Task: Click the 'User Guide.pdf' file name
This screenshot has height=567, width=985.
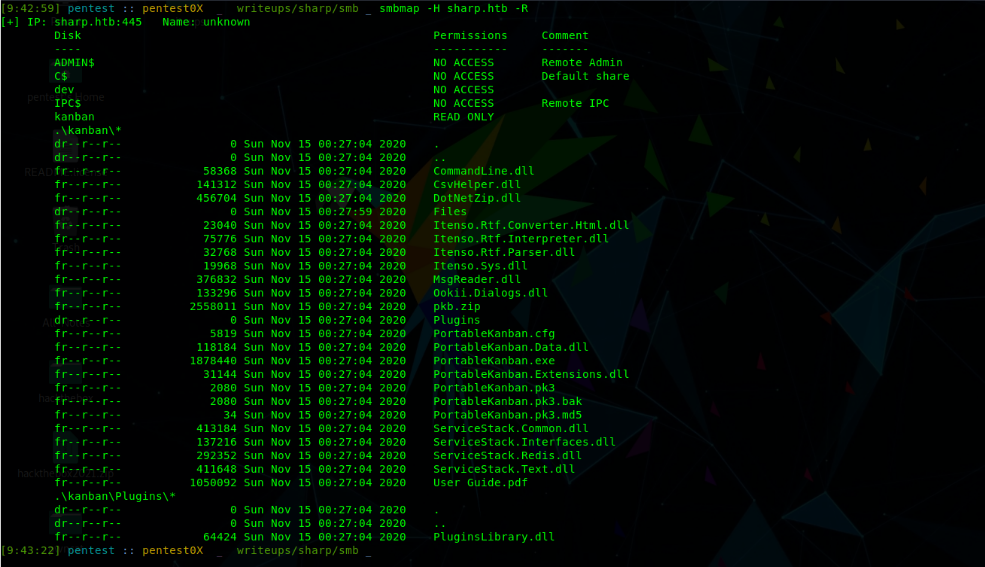Action: click(480, 483)
